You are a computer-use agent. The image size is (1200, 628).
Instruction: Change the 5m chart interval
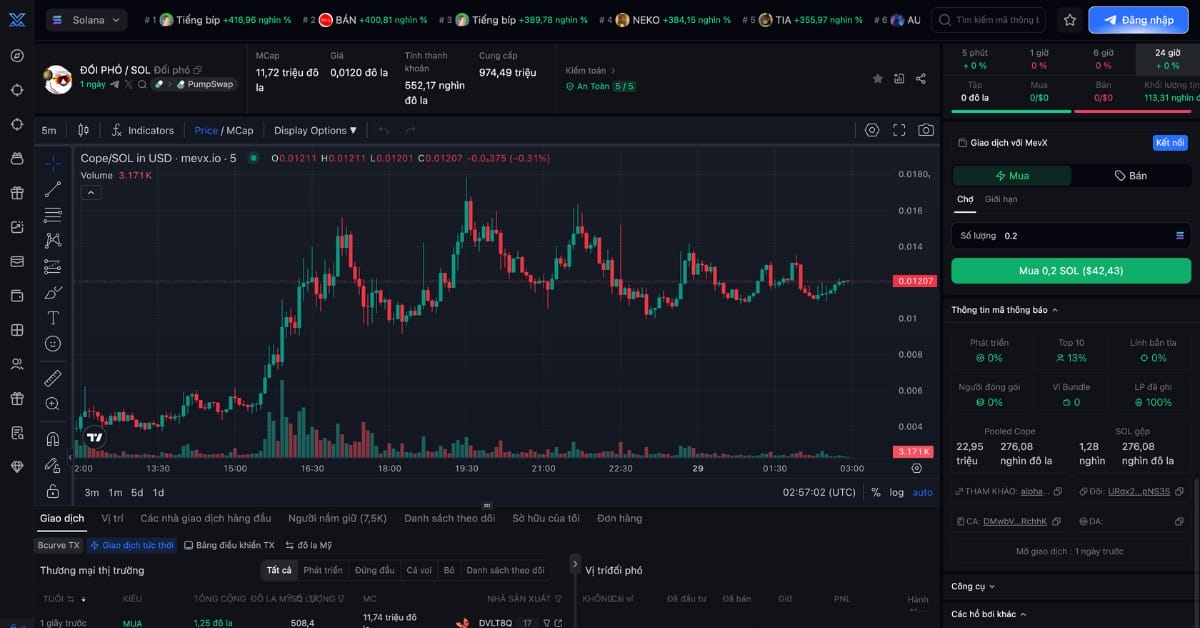tap(49, 130)
